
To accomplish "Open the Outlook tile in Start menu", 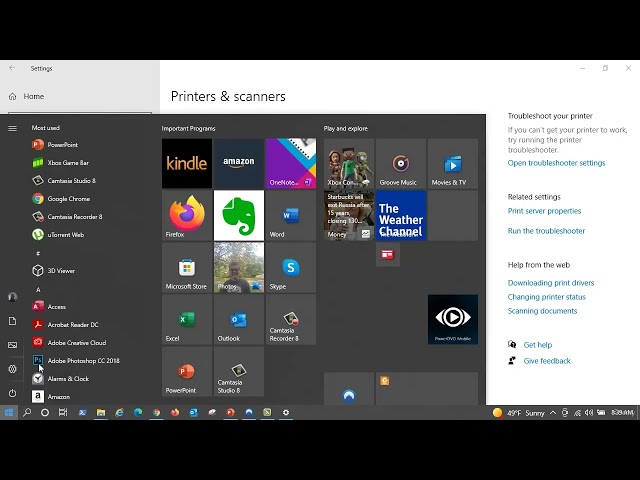I will pyautogui.click(x=239, y=319).
